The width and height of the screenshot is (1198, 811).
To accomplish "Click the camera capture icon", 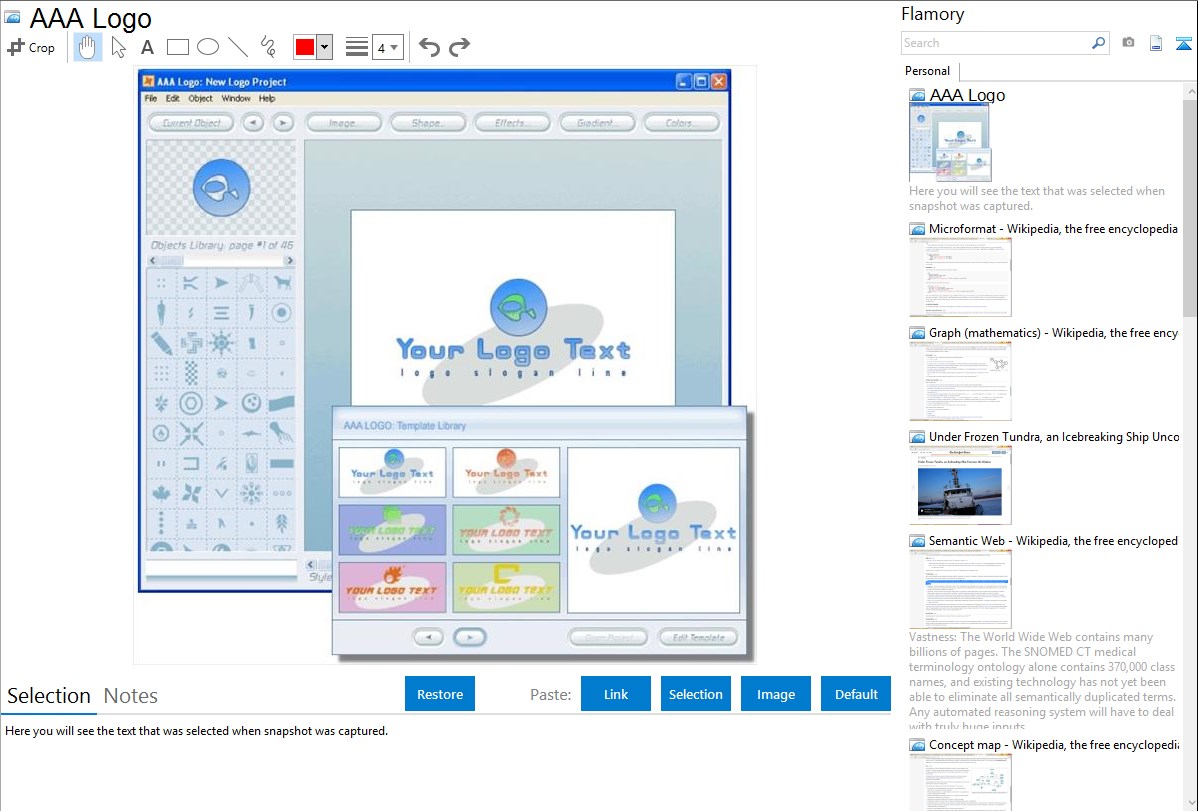I will pyautogui.click(x=1128, y=43).
